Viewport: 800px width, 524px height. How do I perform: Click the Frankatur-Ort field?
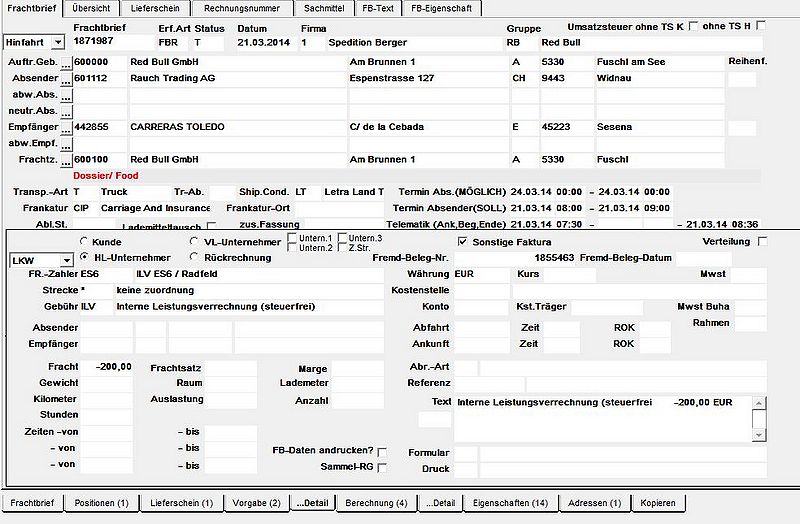click(339, 209)
